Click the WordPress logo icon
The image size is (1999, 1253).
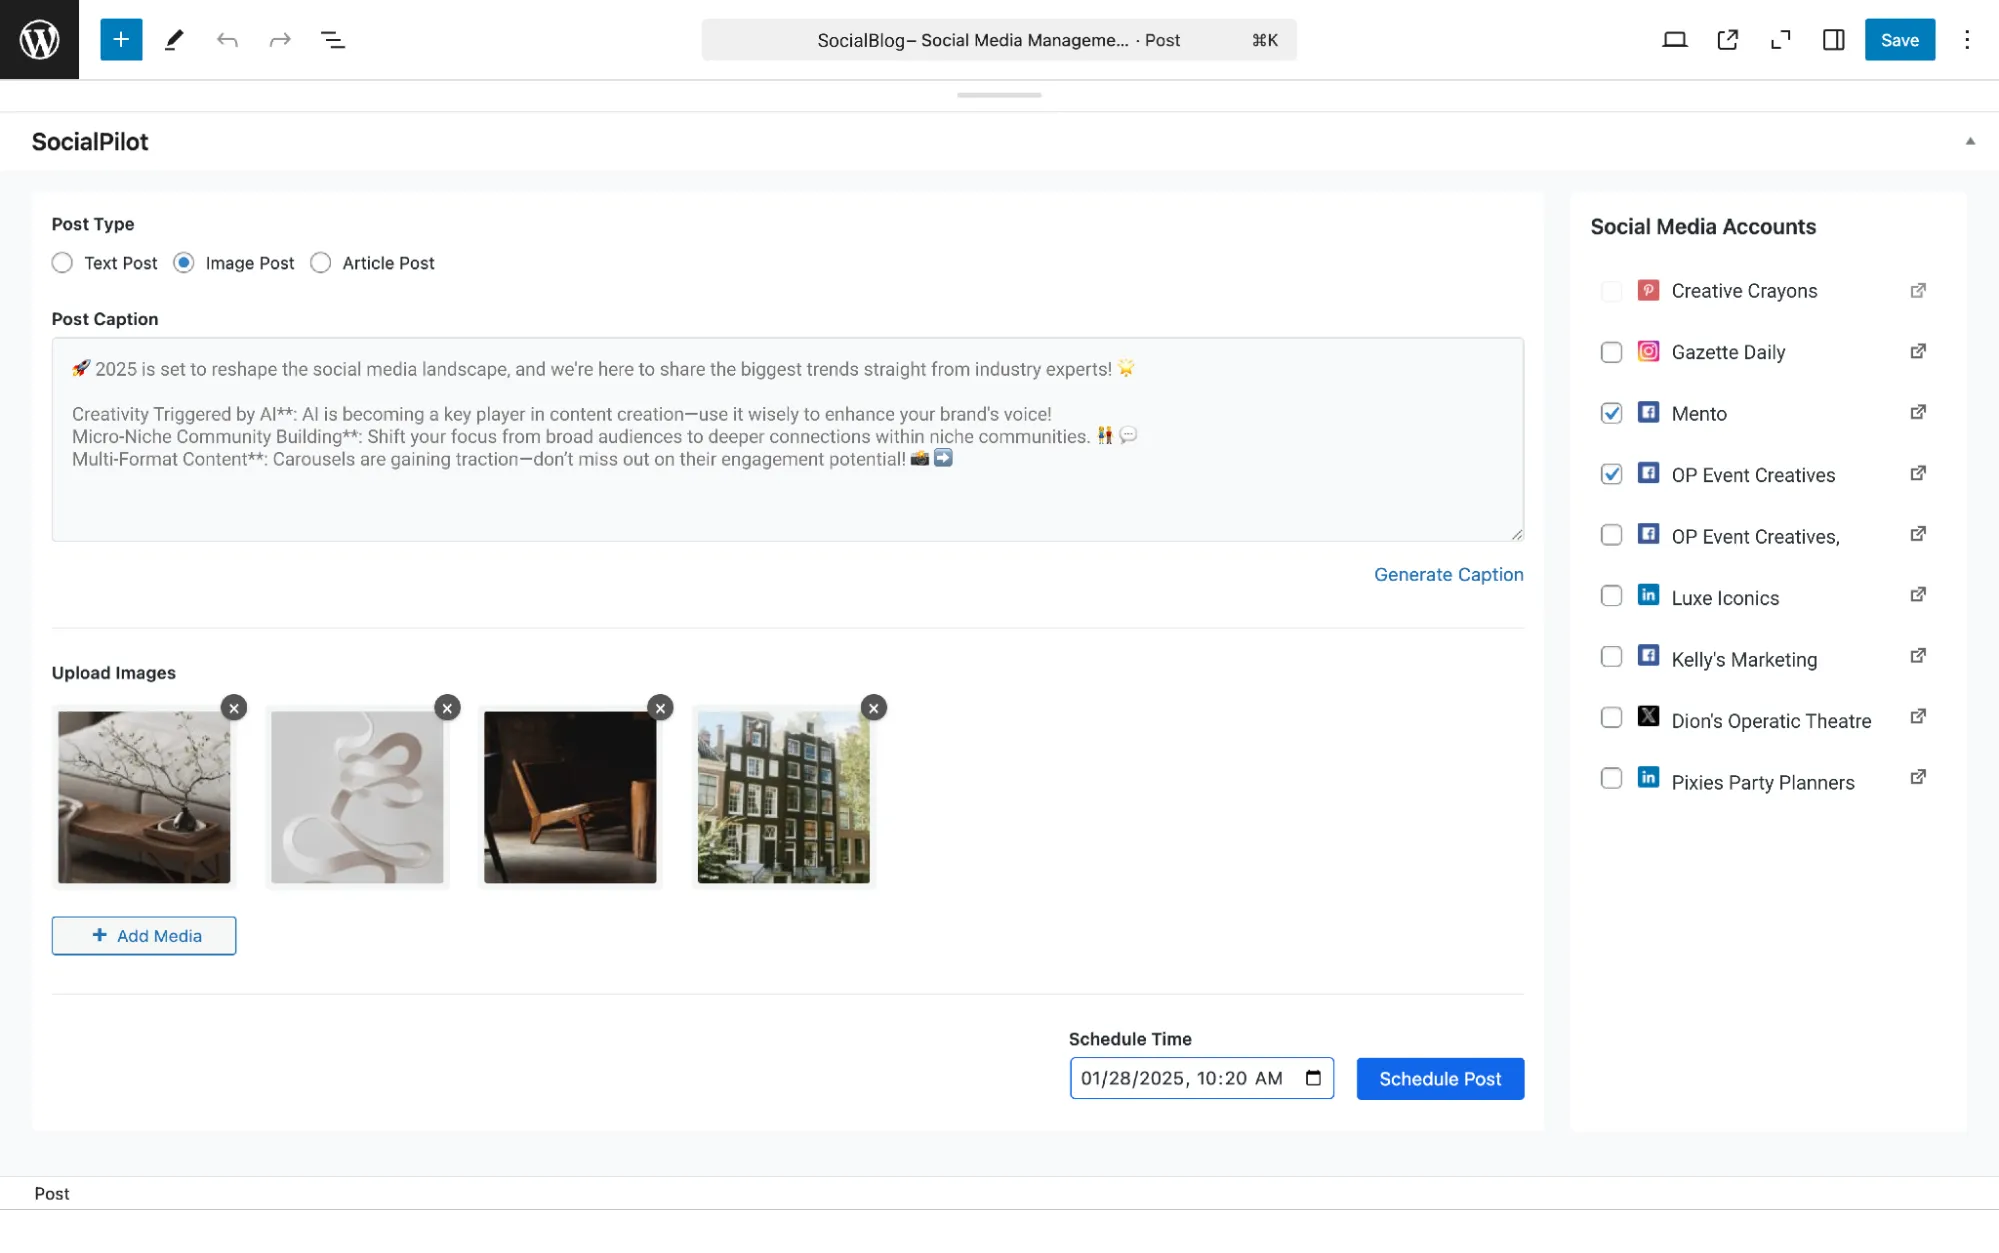(x=39, y=39)
